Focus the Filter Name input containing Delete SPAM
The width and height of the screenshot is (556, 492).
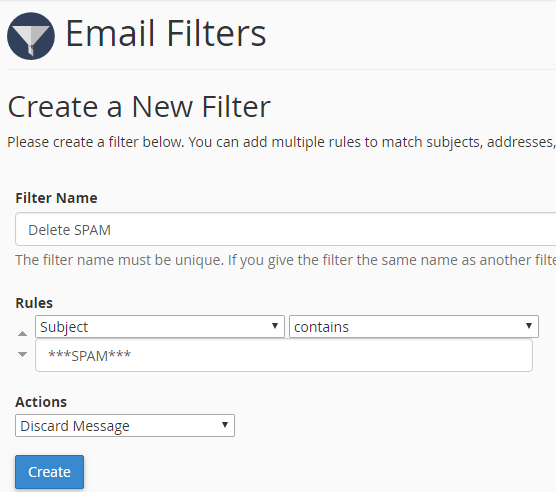click(285, 229)
